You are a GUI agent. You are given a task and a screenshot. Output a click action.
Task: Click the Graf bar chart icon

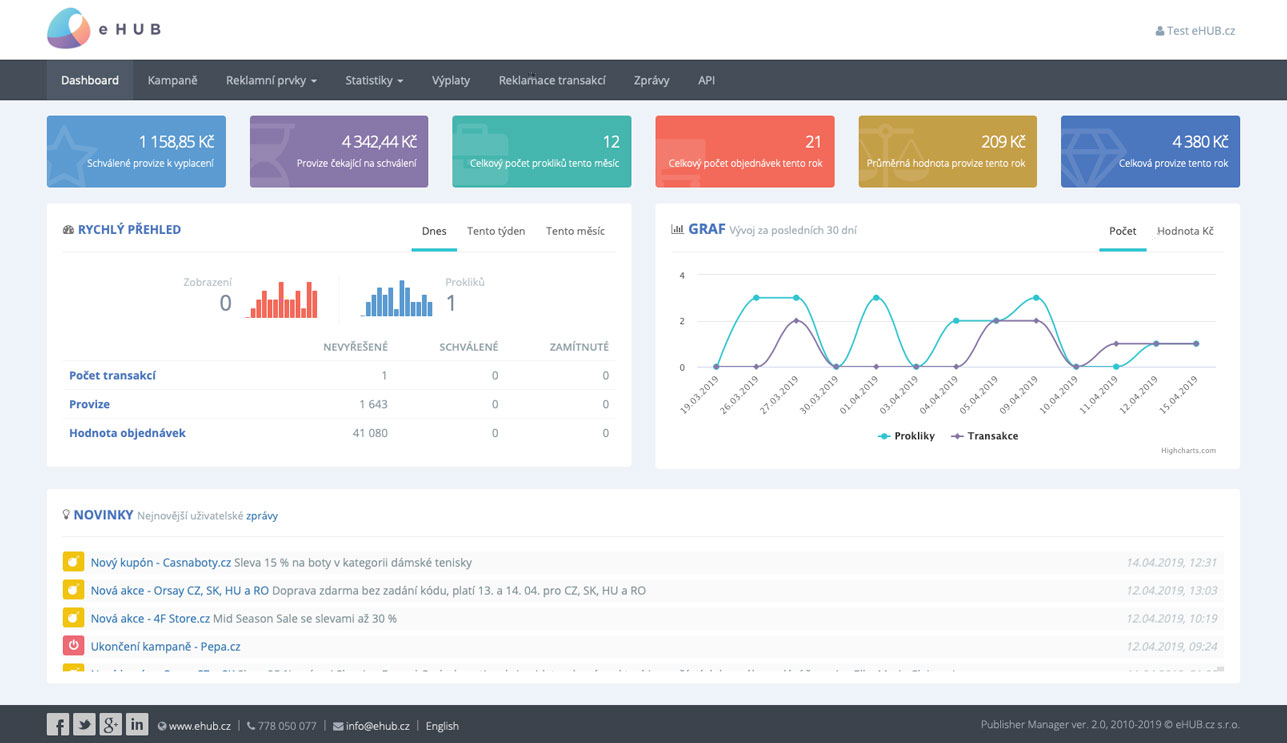(x=677, y=229)
